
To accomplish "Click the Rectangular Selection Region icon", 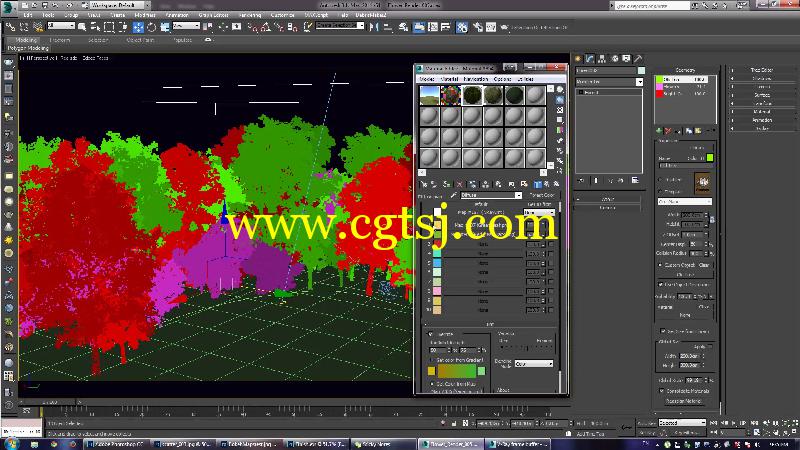I will (x=109, y=27).
